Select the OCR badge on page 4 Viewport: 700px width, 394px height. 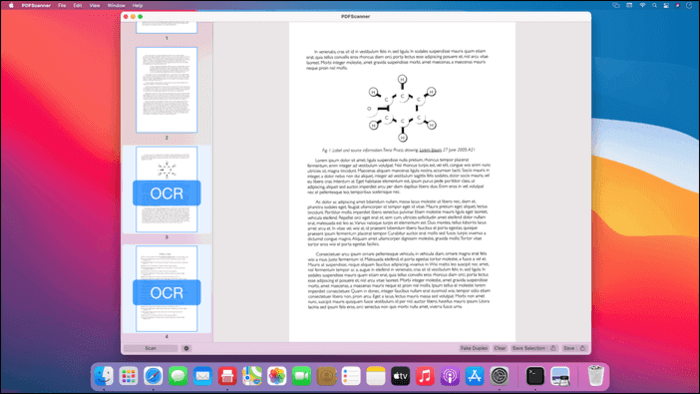click(x=167, y=293)
